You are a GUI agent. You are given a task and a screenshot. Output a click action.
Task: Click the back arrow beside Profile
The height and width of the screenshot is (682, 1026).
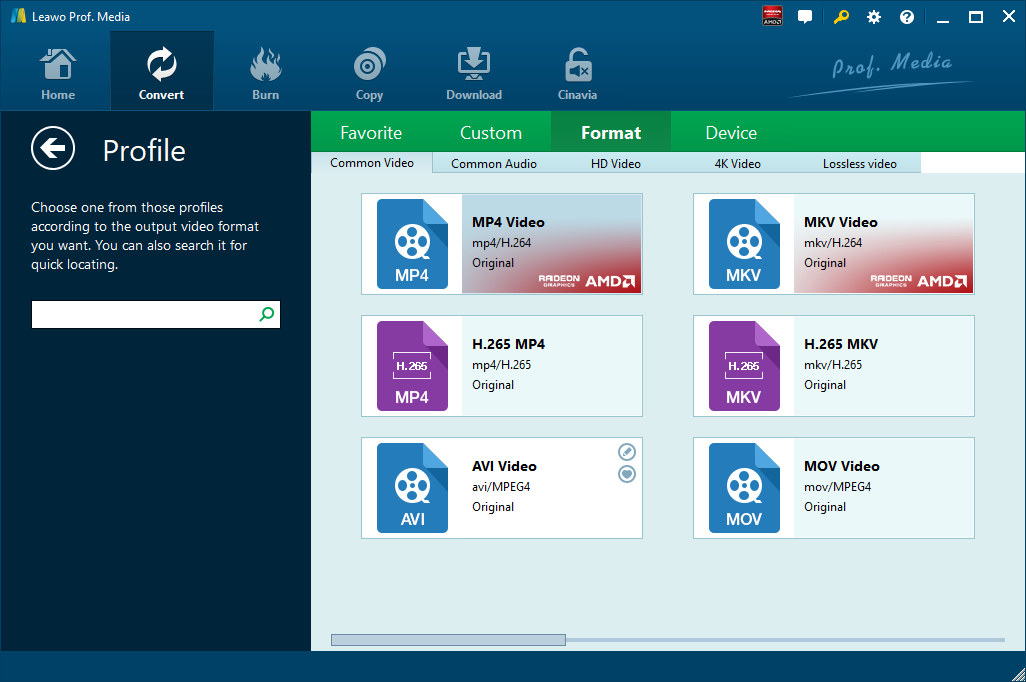tap(53, 149)
